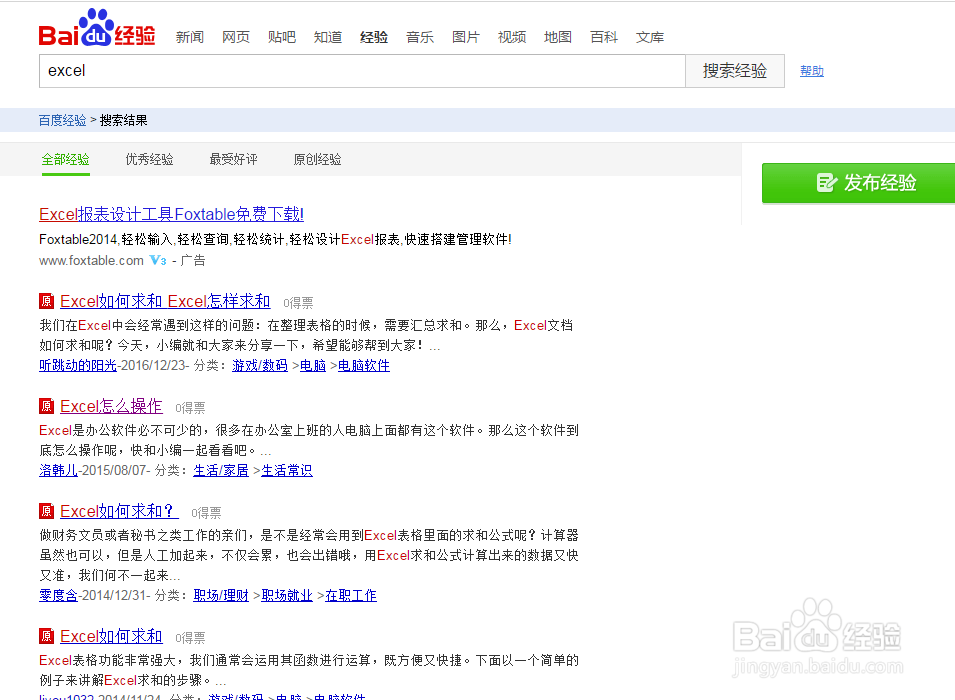Visit author 洛韩儿's profile link
Image resolution: width=955 pixels, height=700 pixels.
click(x=58, y=470)
